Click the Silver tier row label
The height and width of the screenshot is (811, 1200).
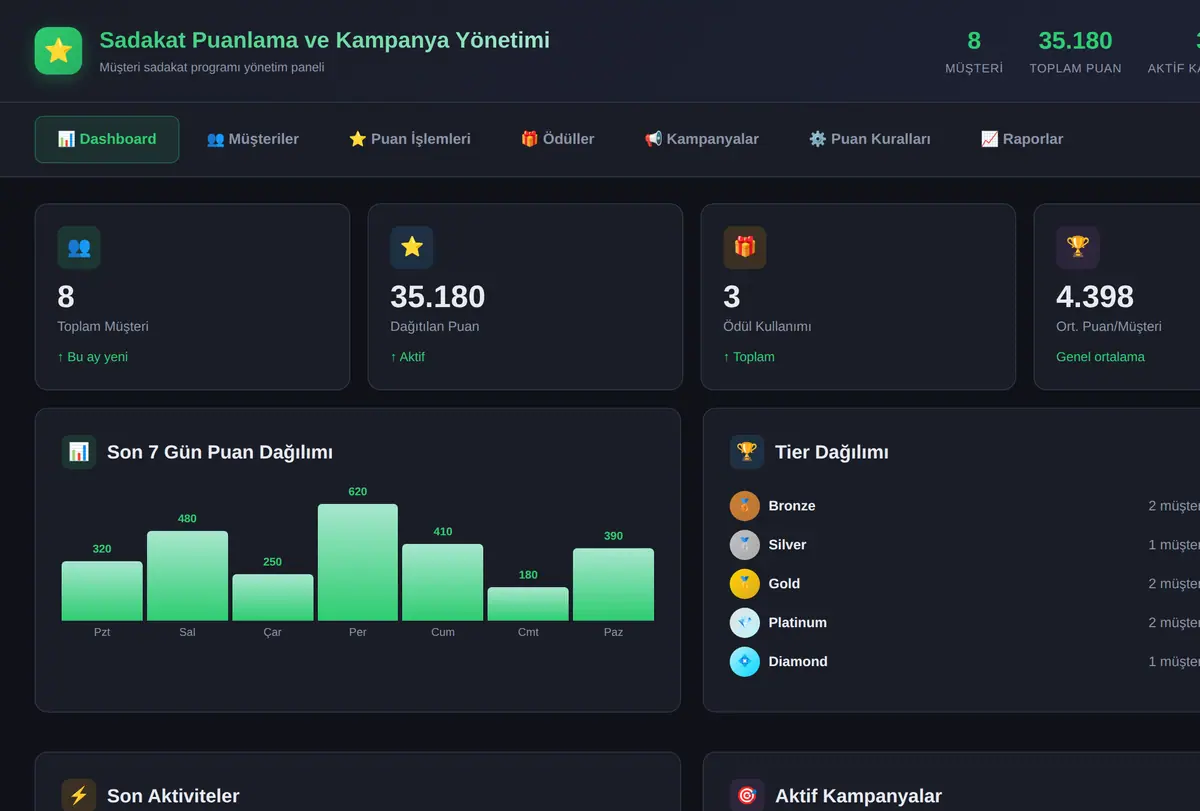pos(788,545)
